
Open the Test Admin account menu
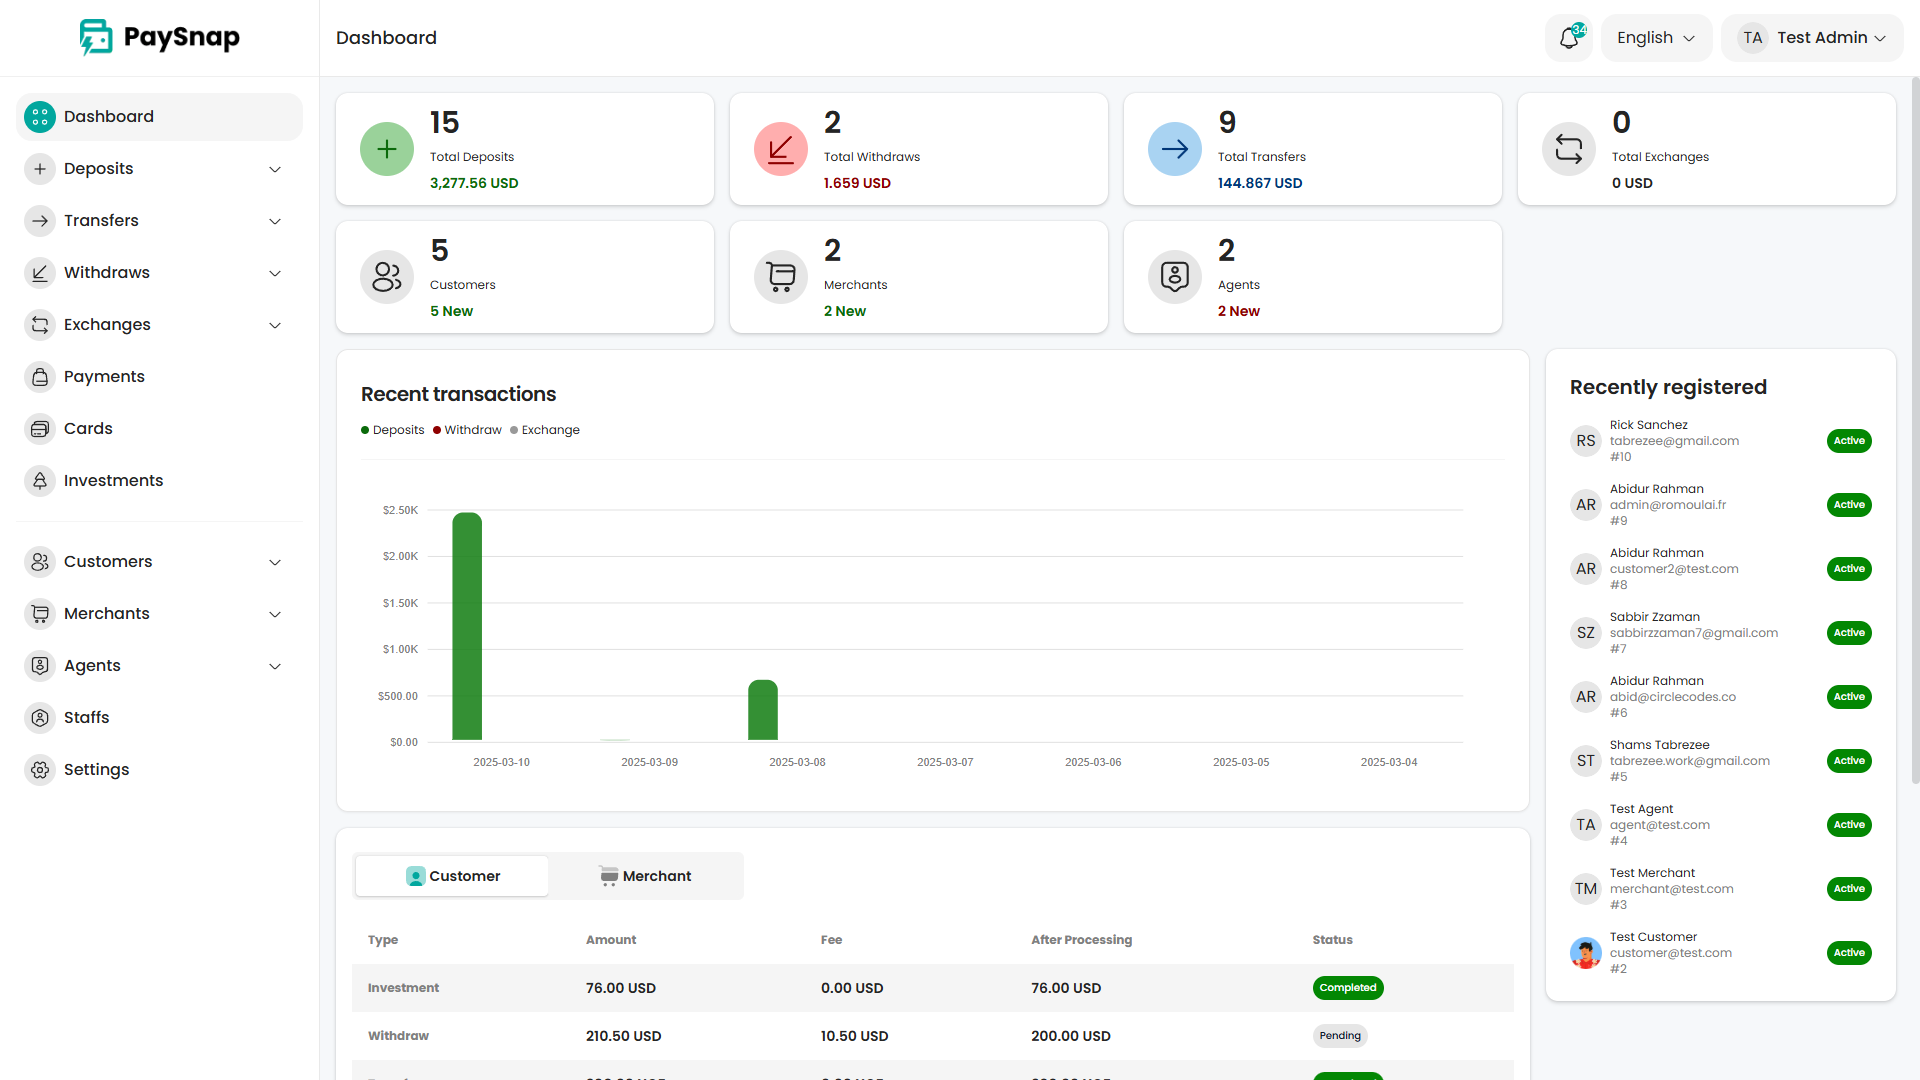coord(1812,37)
